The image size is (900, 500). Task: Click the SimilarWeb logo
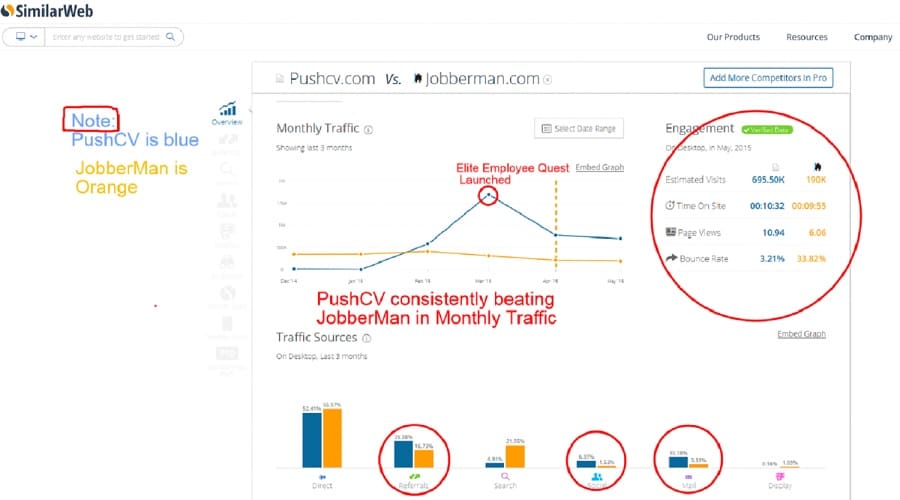47,10
